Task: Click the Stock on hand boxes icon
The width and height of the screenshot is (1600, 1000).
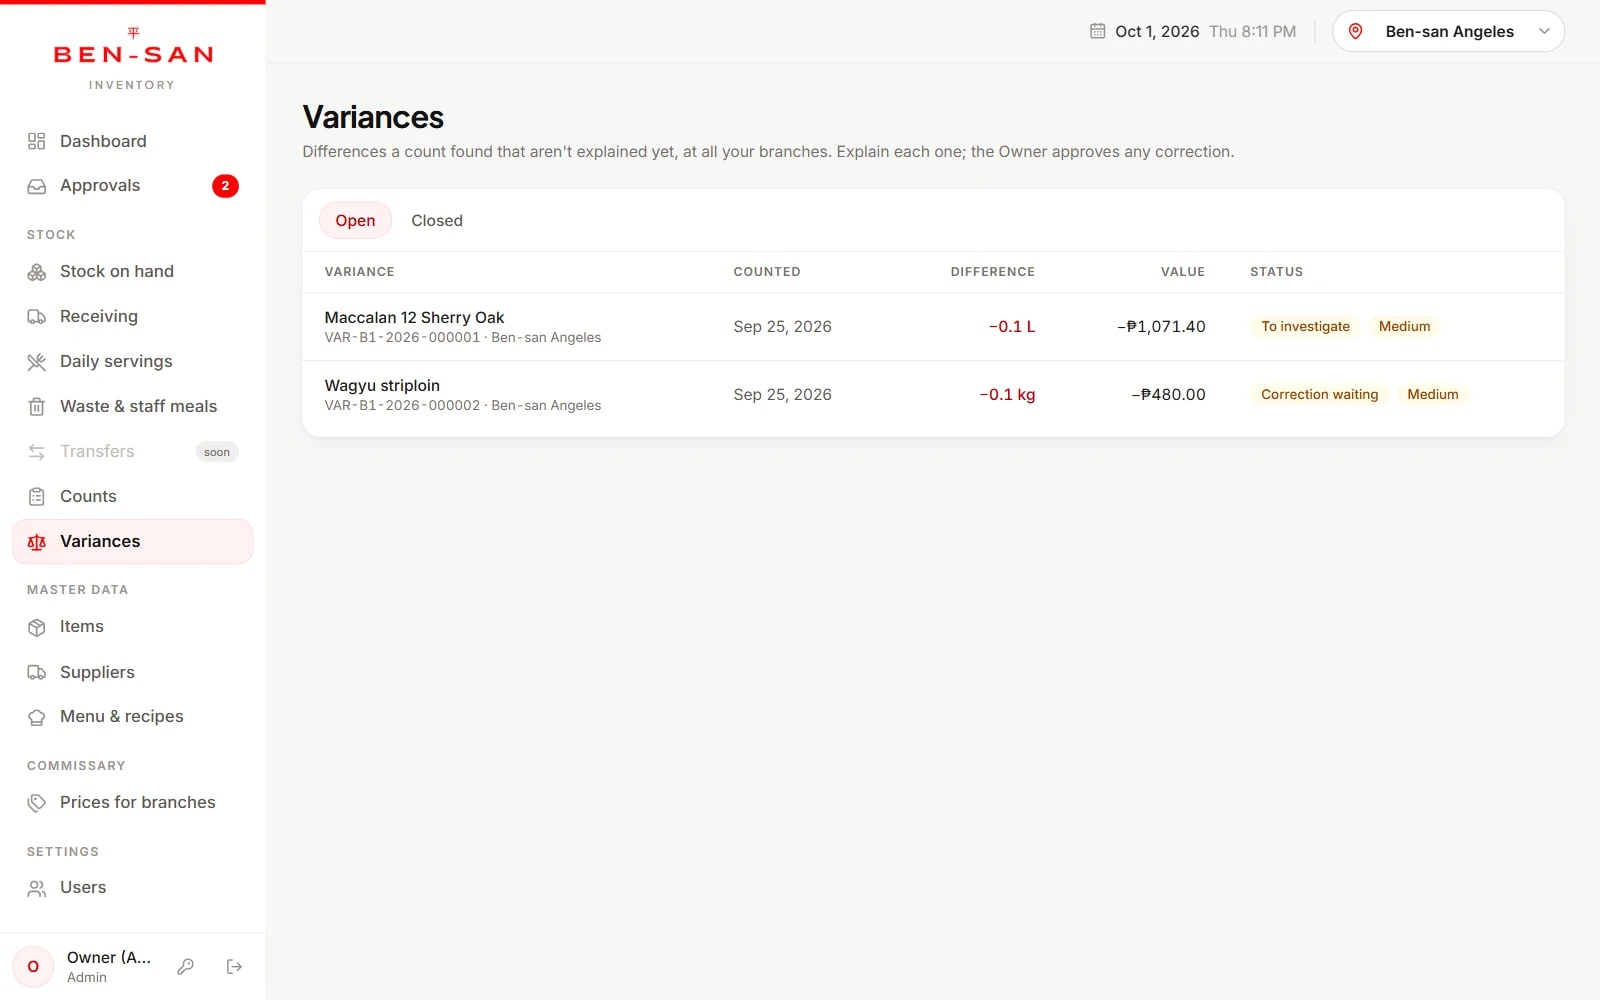Action: (x=37, y=272)
